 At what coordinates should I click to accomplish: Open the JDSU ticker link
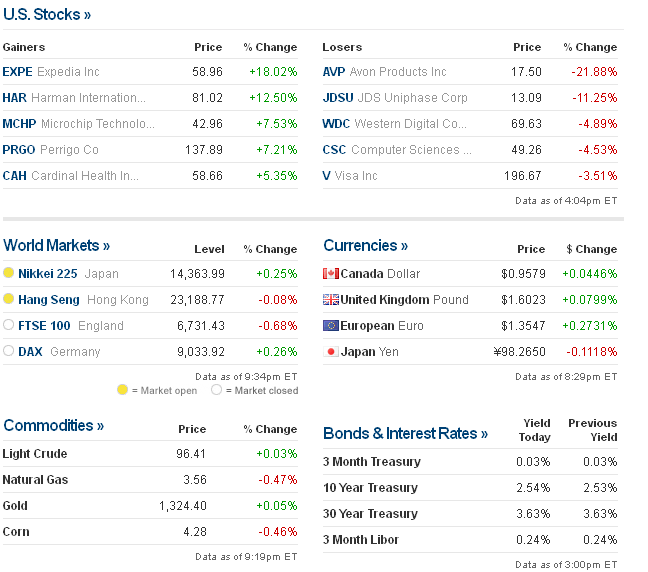coord(338,98)
